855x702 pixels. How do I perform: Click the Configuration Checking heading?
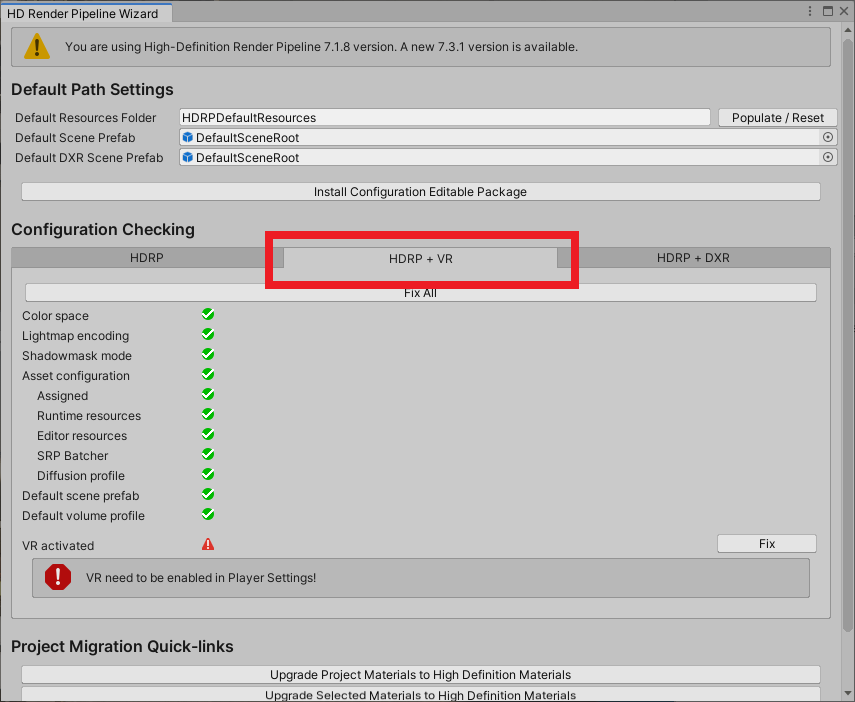point(103,230)
